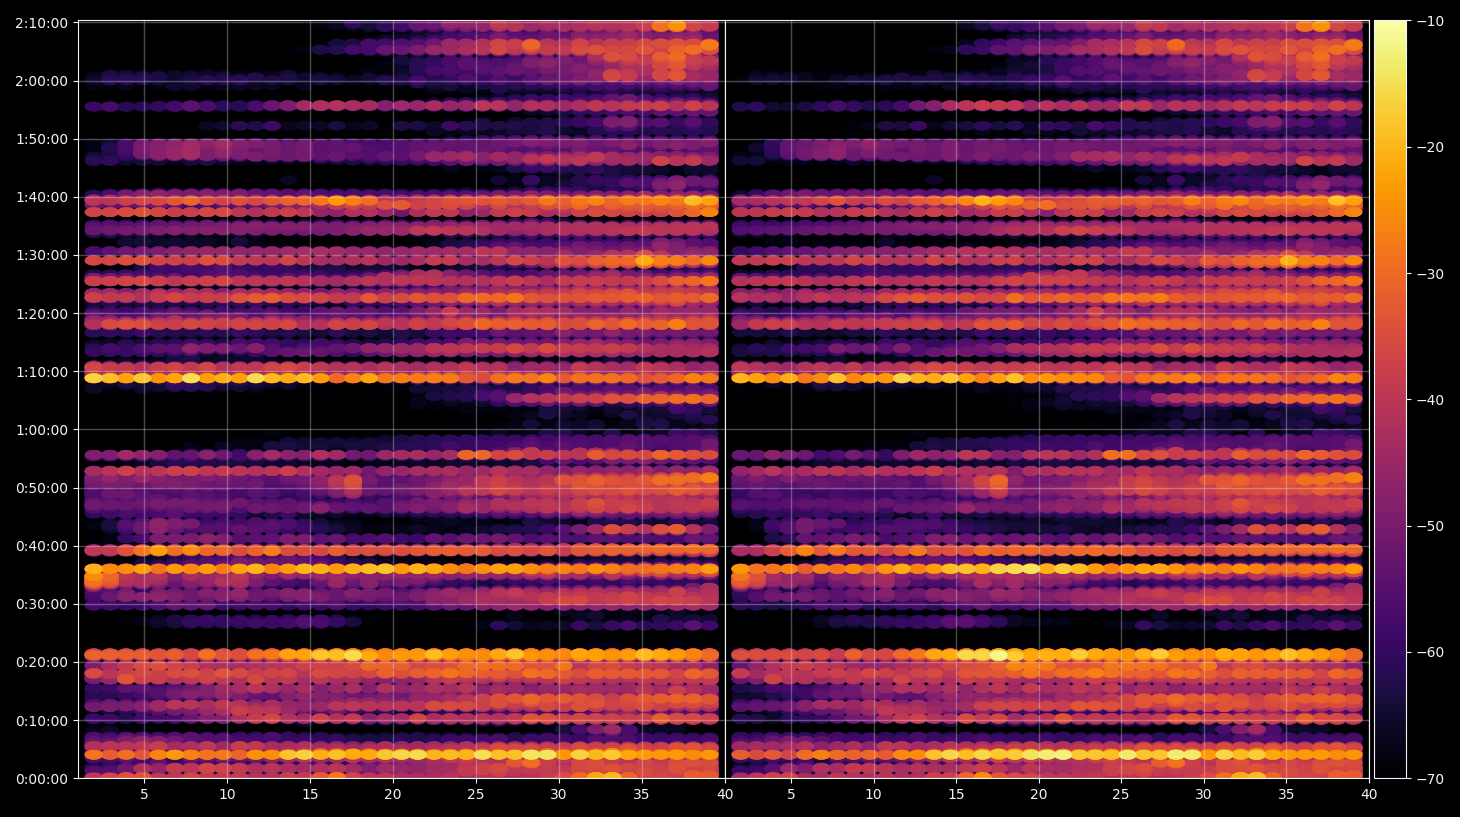Select the 1:00:00 time label
1460x817 pixels.
(x=41, y=430)
